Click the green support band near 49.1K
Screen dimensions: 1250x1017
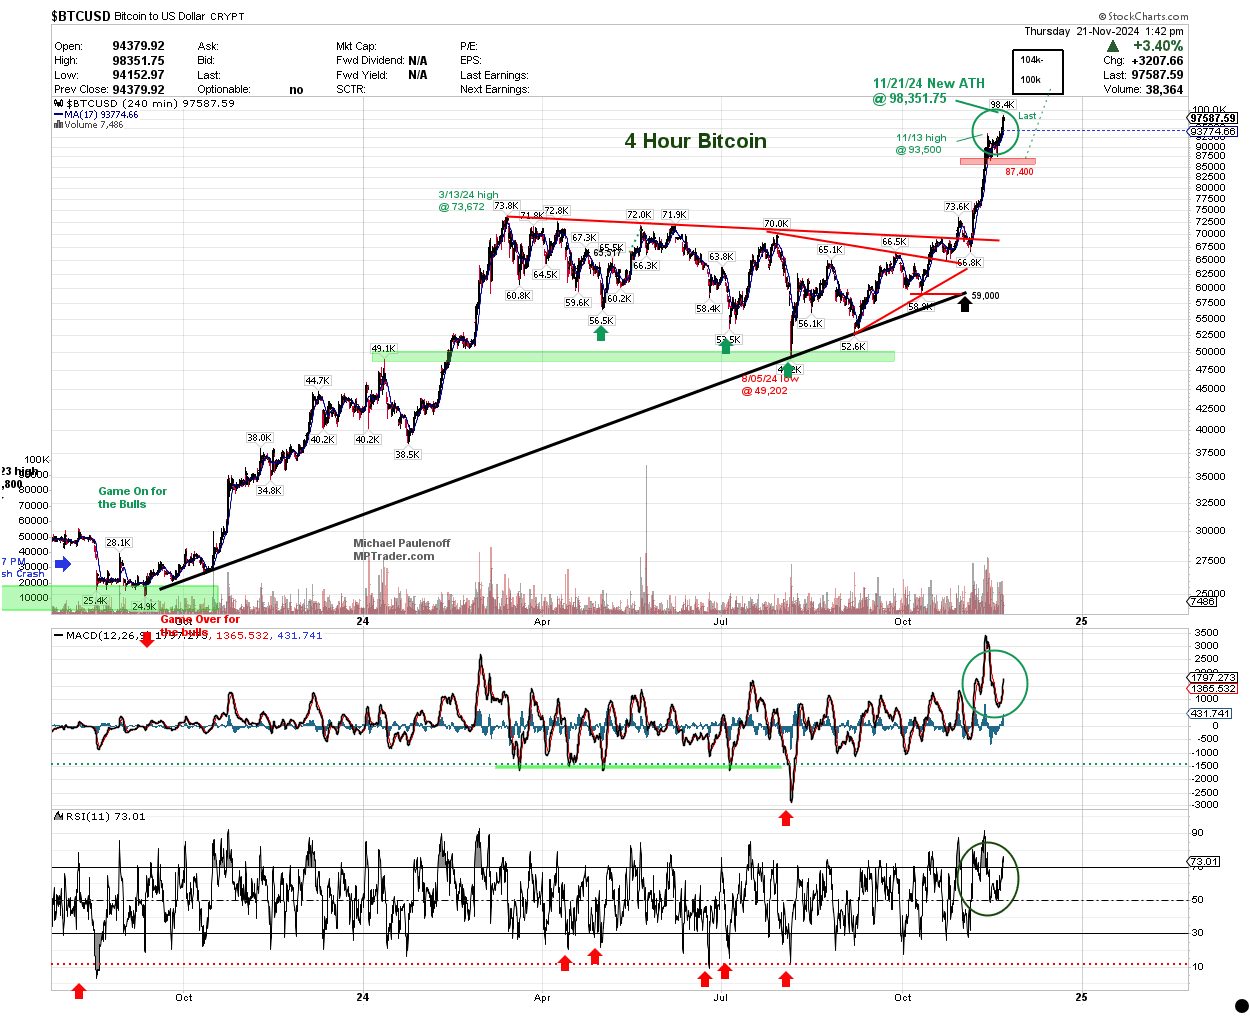coord(633,356)
